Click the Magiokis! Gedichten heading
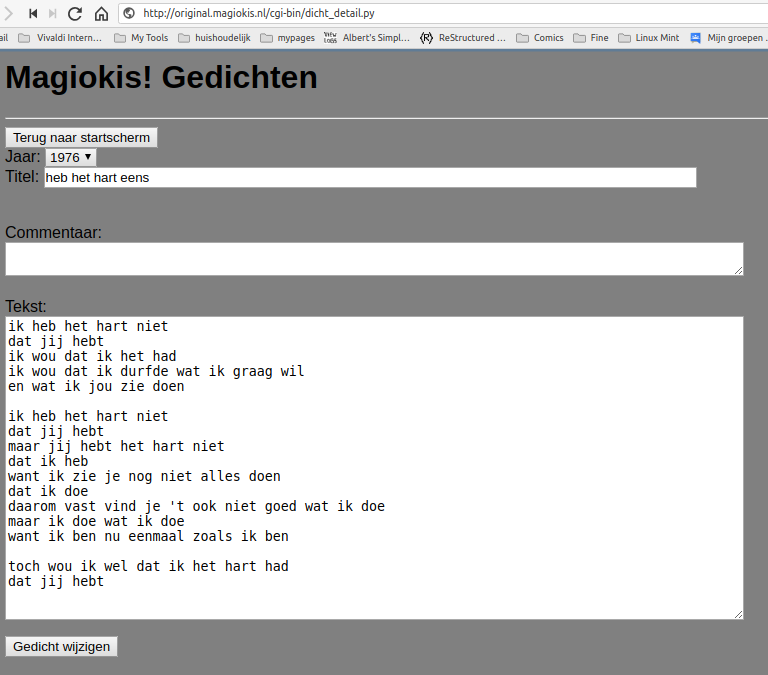 161,77
